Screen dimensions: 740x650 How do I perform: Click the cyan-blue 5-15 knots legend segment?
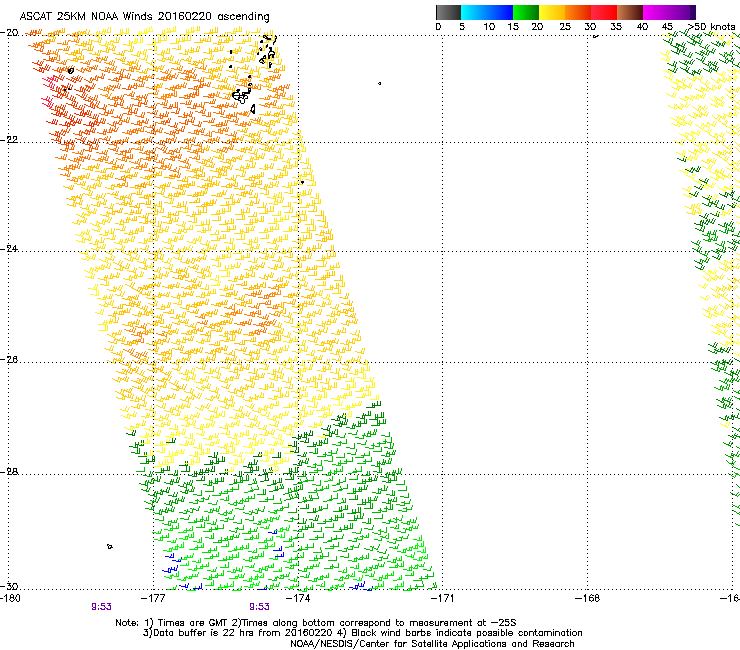pyautogui.click(x=487, y=12)
